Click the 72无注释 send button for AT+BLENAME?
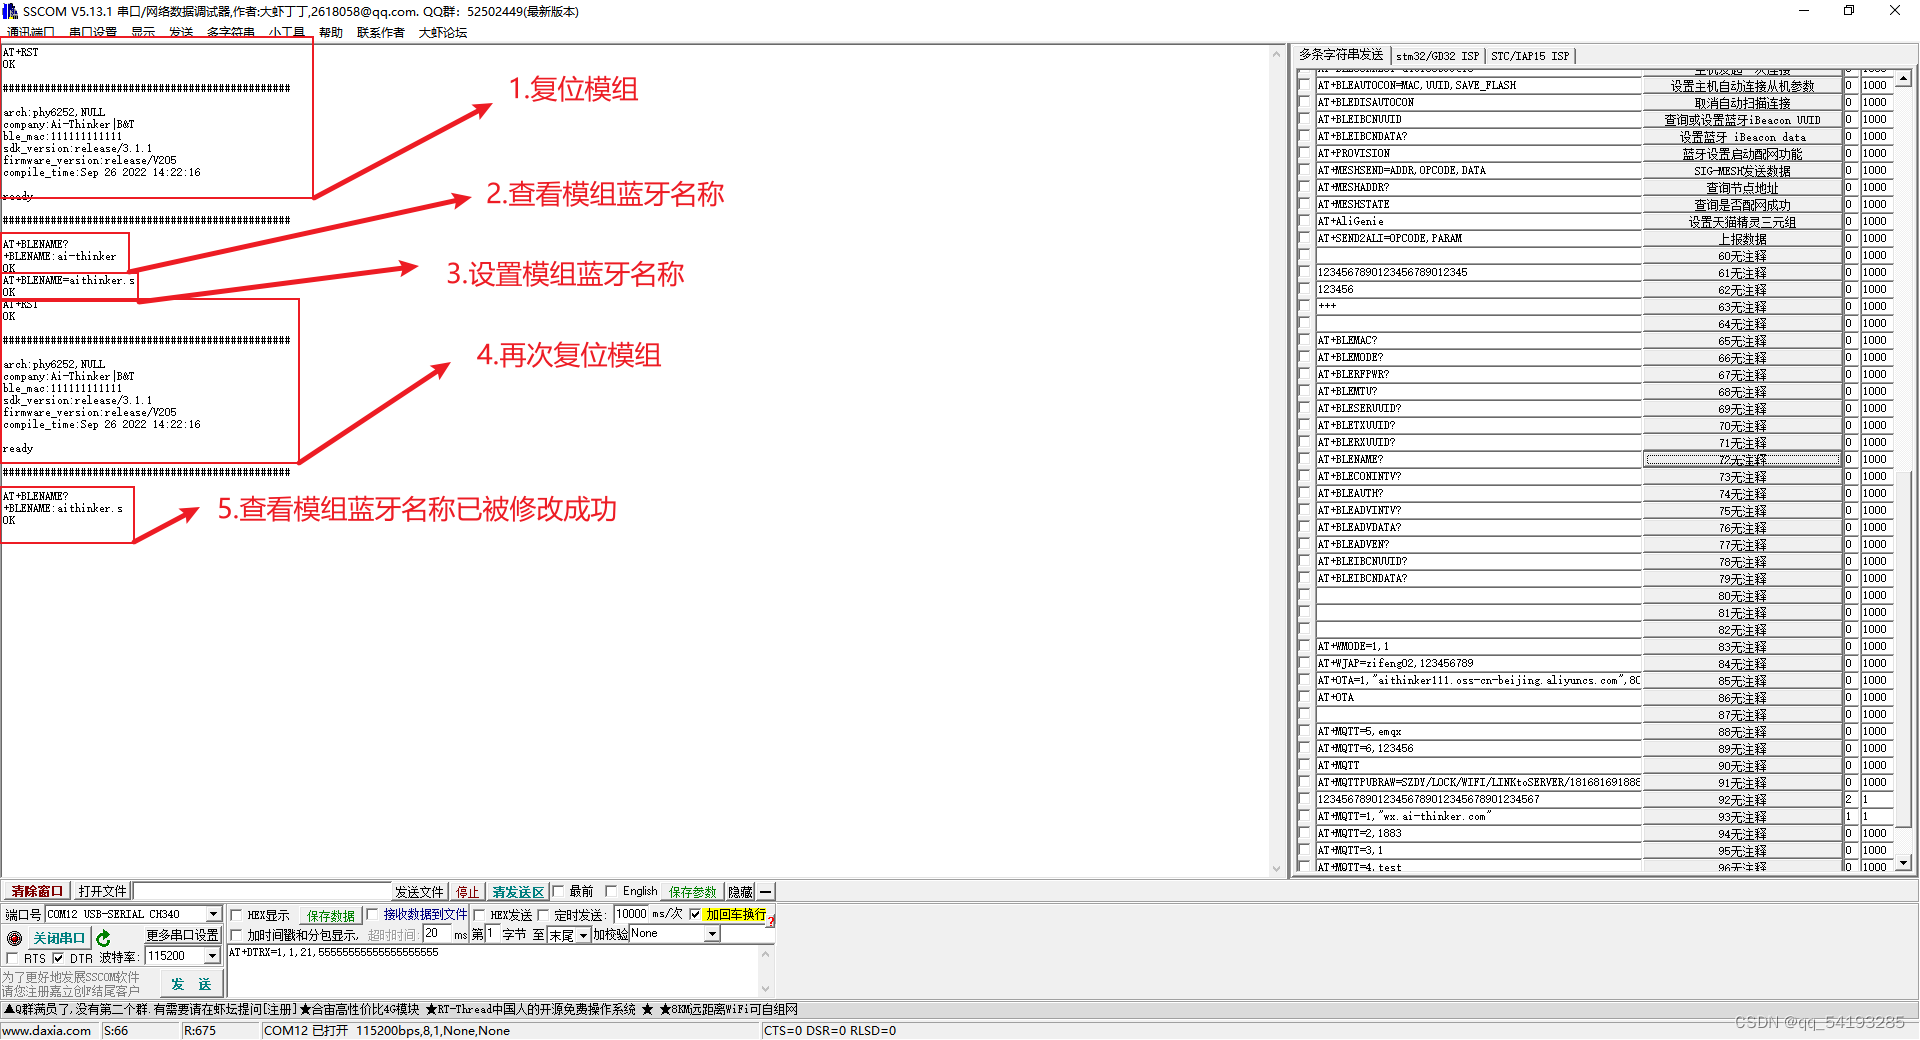This screenshot has width=1920, height=1040. (x=1742, y=460)
